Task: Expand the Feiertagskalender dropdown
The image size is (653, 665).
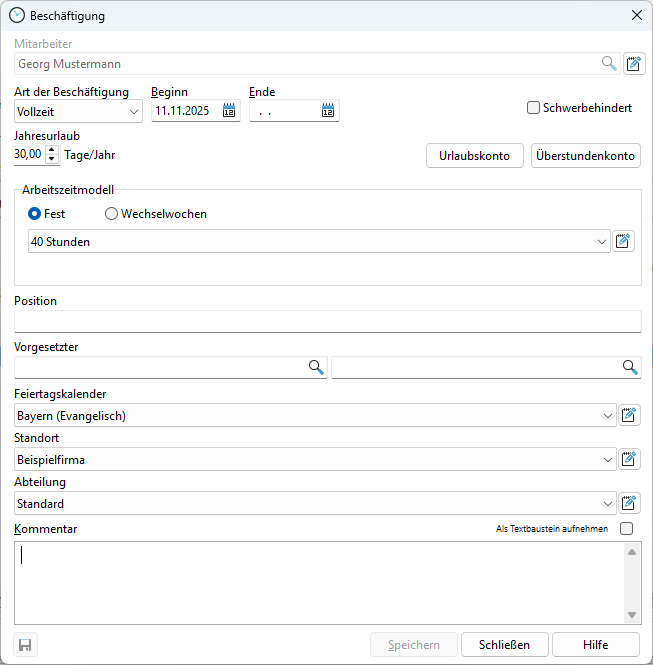Action: [x=608, y=415]
